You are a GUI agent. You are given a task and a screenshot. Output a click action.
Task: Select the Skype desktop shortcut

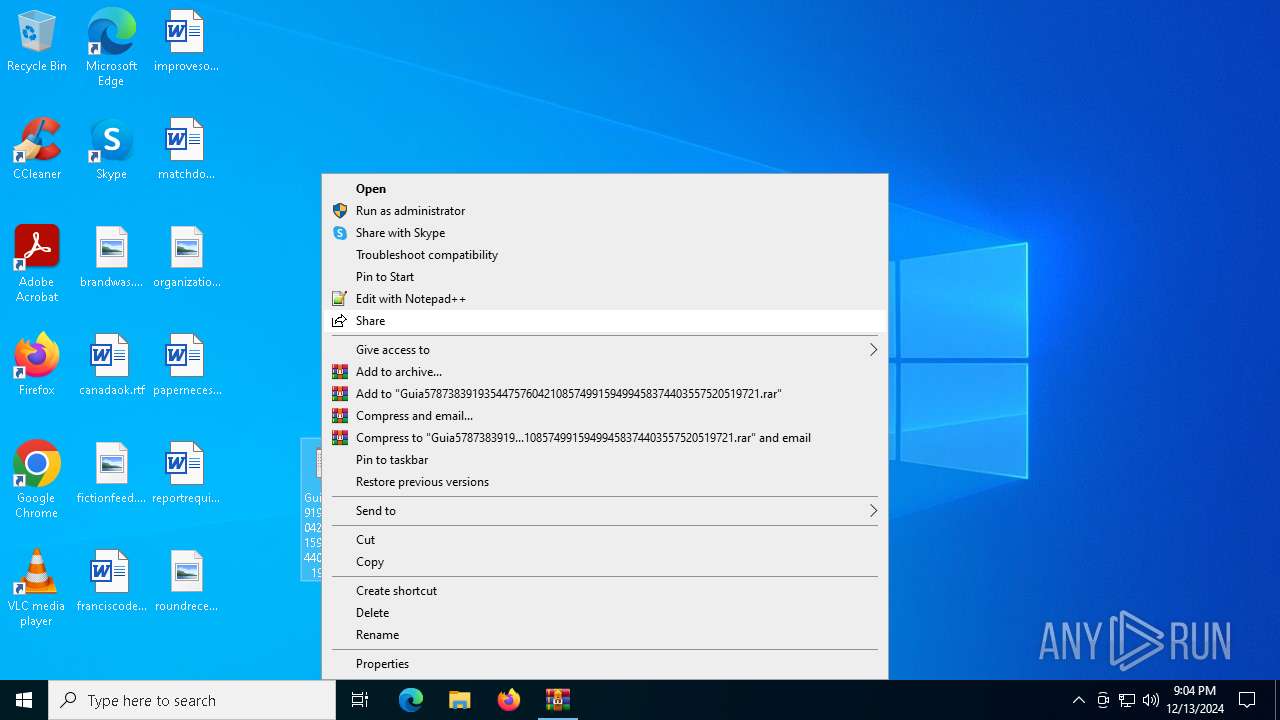pos(111,150)
